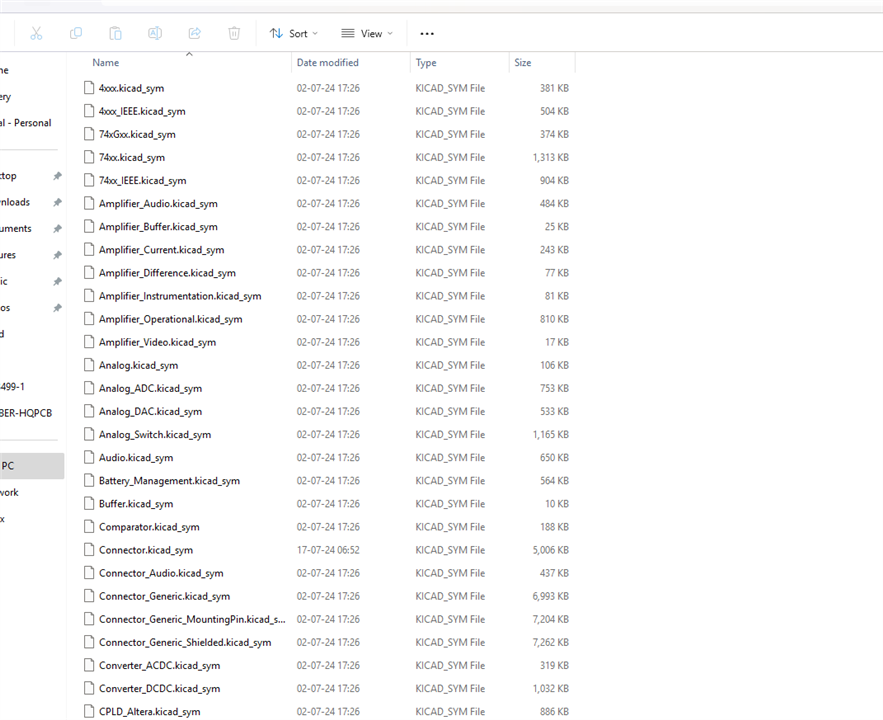Click the Copy icon in toolbar
This screenshot has width=883, height=720.
click(x=76, y=33)
